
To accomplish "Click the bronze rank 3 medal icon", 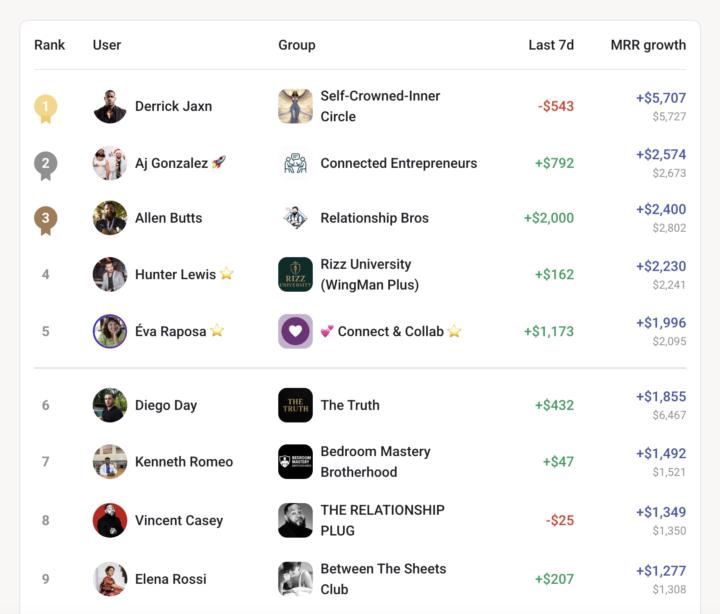I will 45,219.
